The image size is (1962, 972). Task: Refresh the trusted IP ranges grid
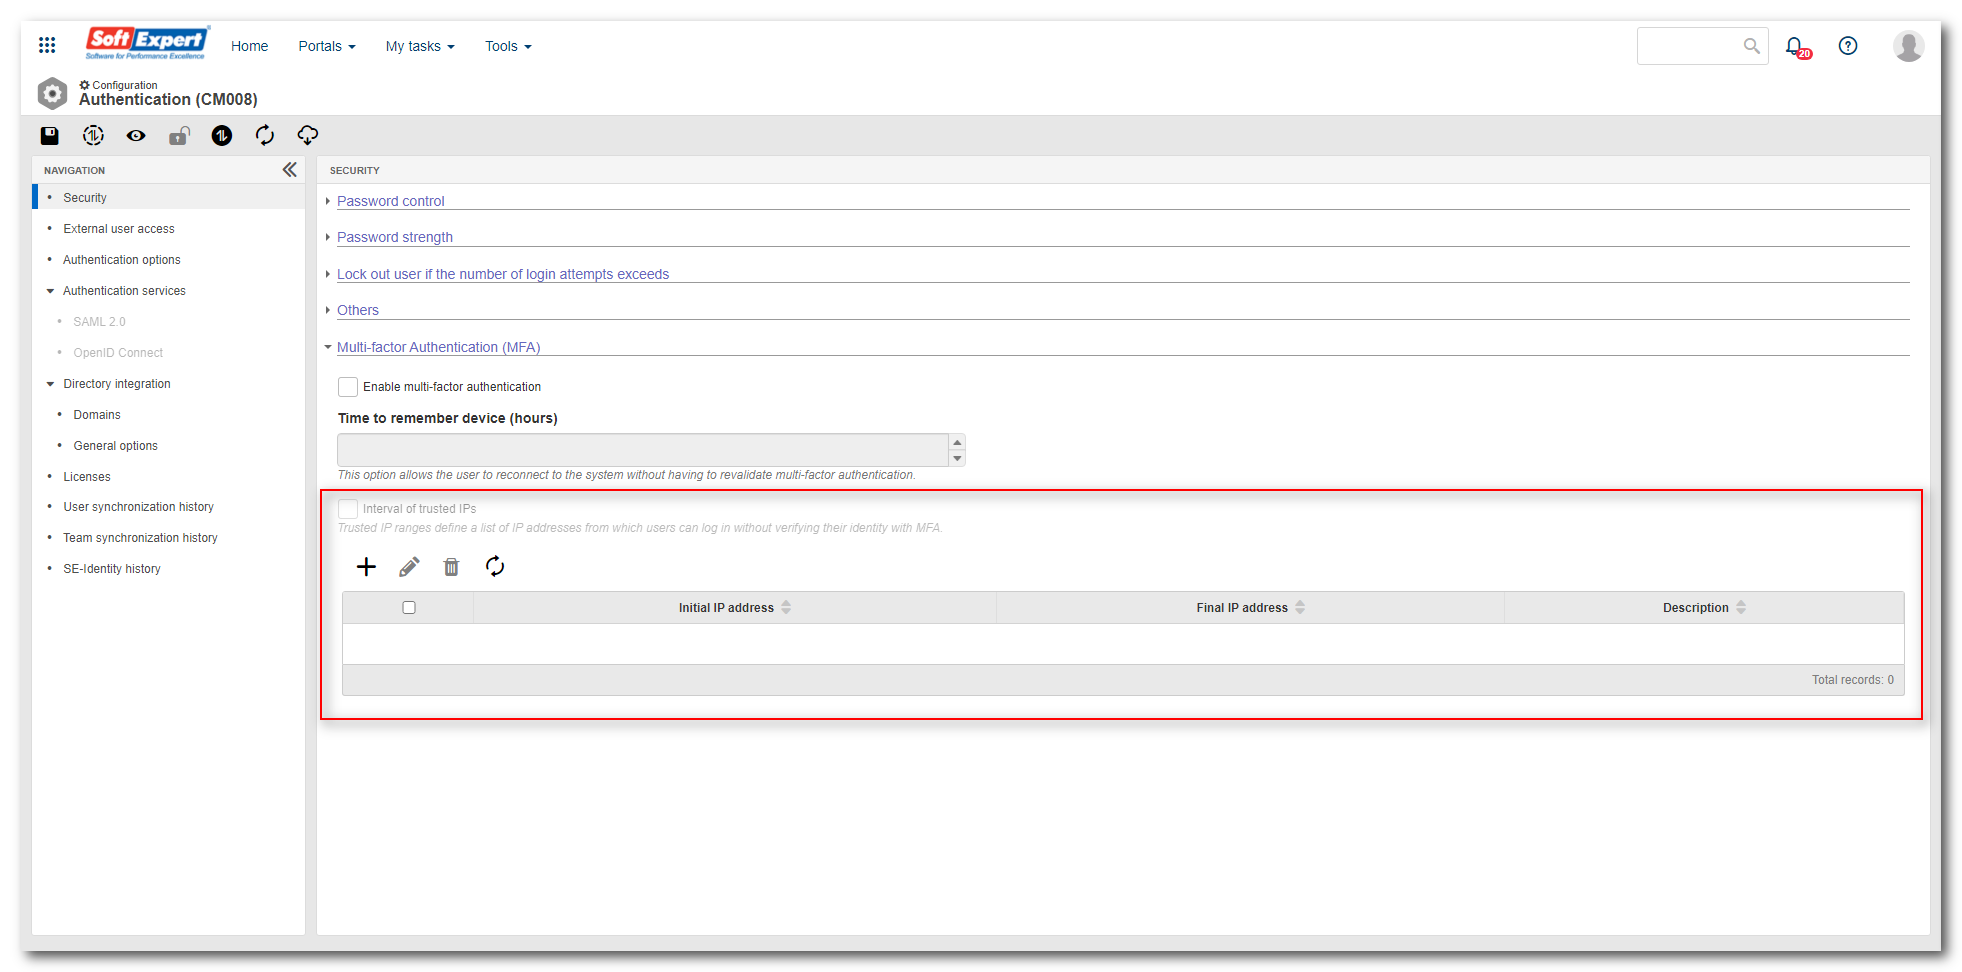tap(495, 567)
